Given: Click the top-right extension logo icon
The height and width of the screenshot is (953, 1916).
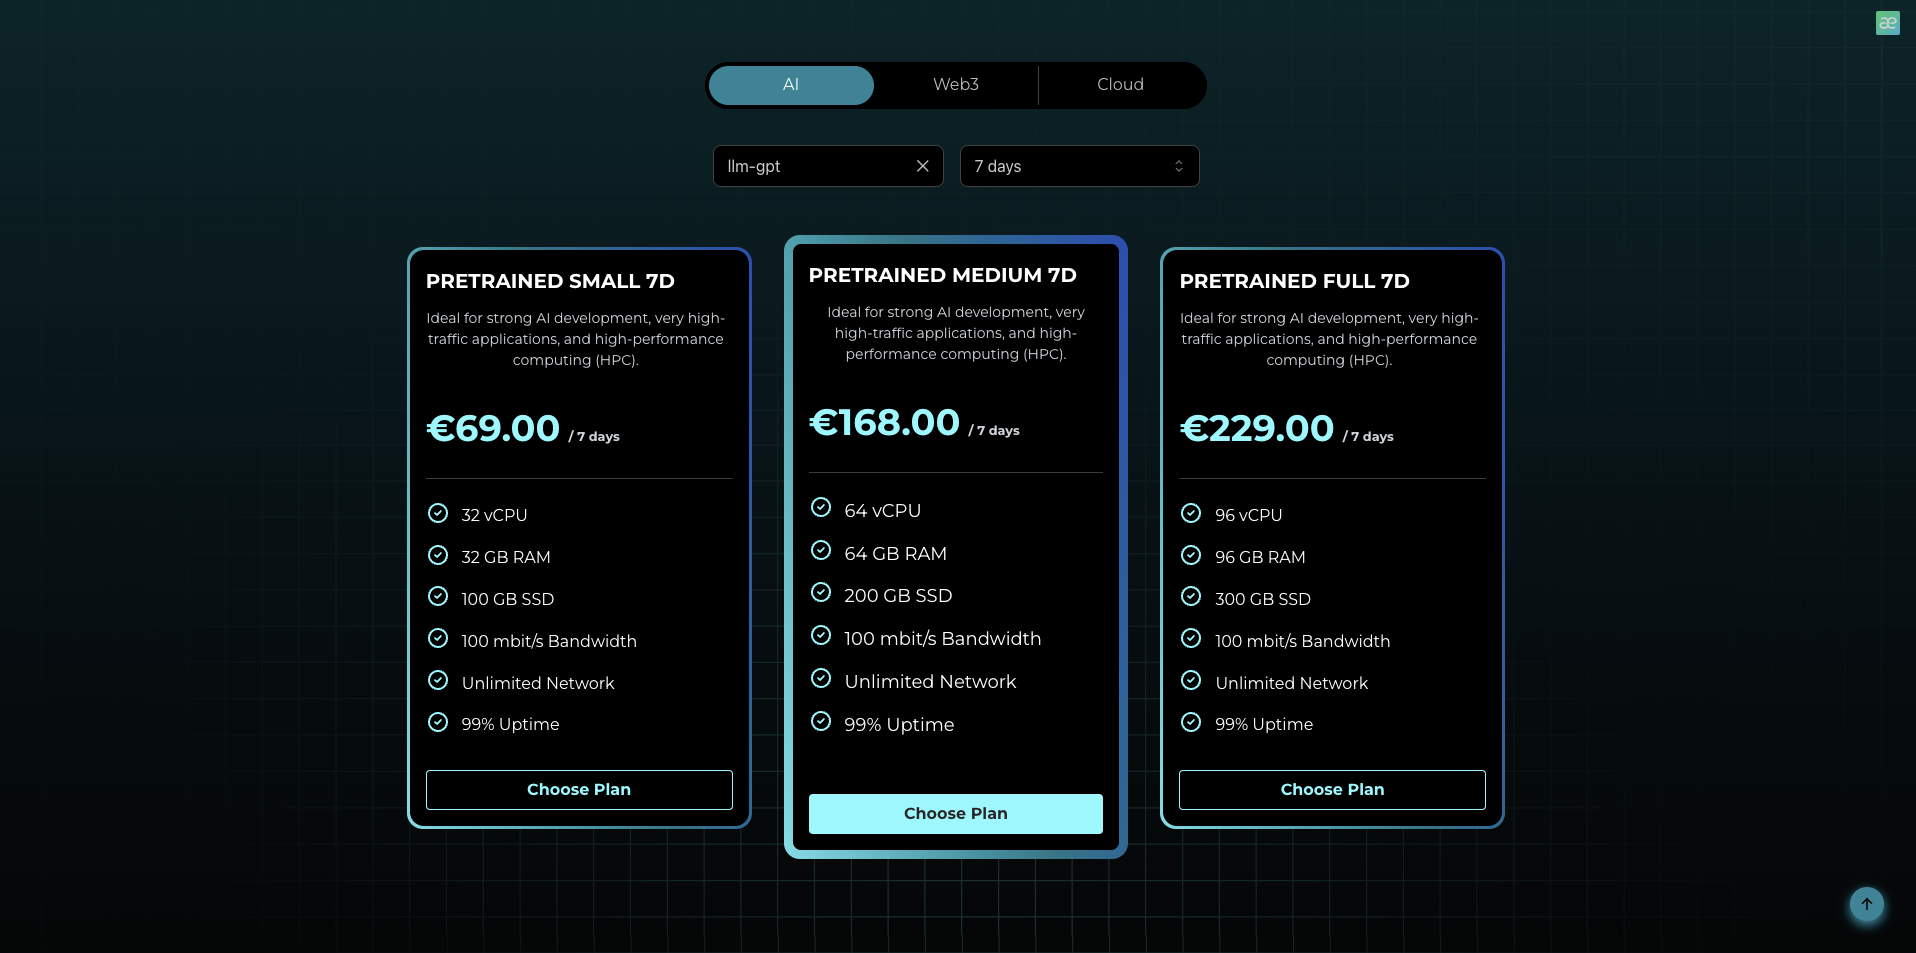Looking at the screenshot, I should [1887, 23].
